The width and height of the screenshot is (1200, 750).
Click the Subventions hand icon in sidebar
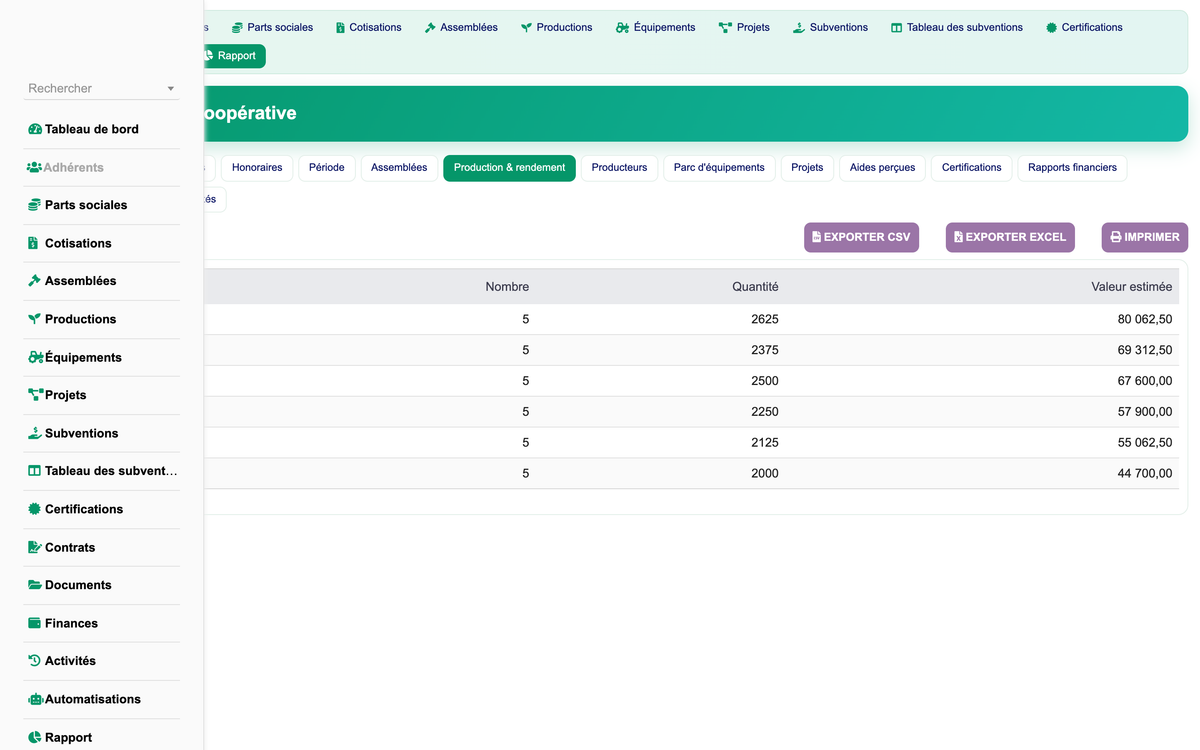coord(35,433)
